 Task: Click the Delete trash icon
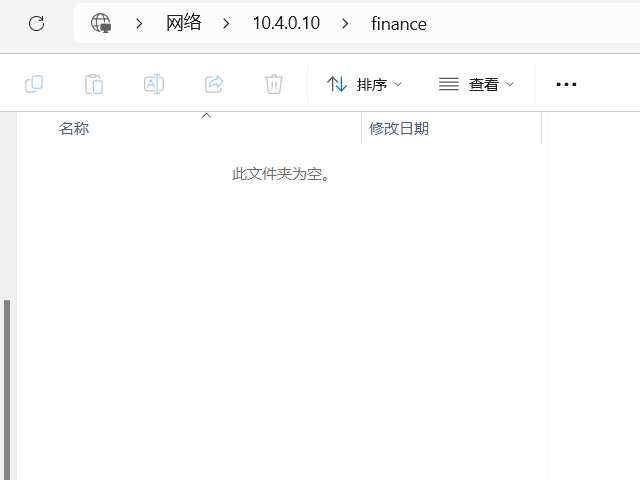click(x=274, y=84)
